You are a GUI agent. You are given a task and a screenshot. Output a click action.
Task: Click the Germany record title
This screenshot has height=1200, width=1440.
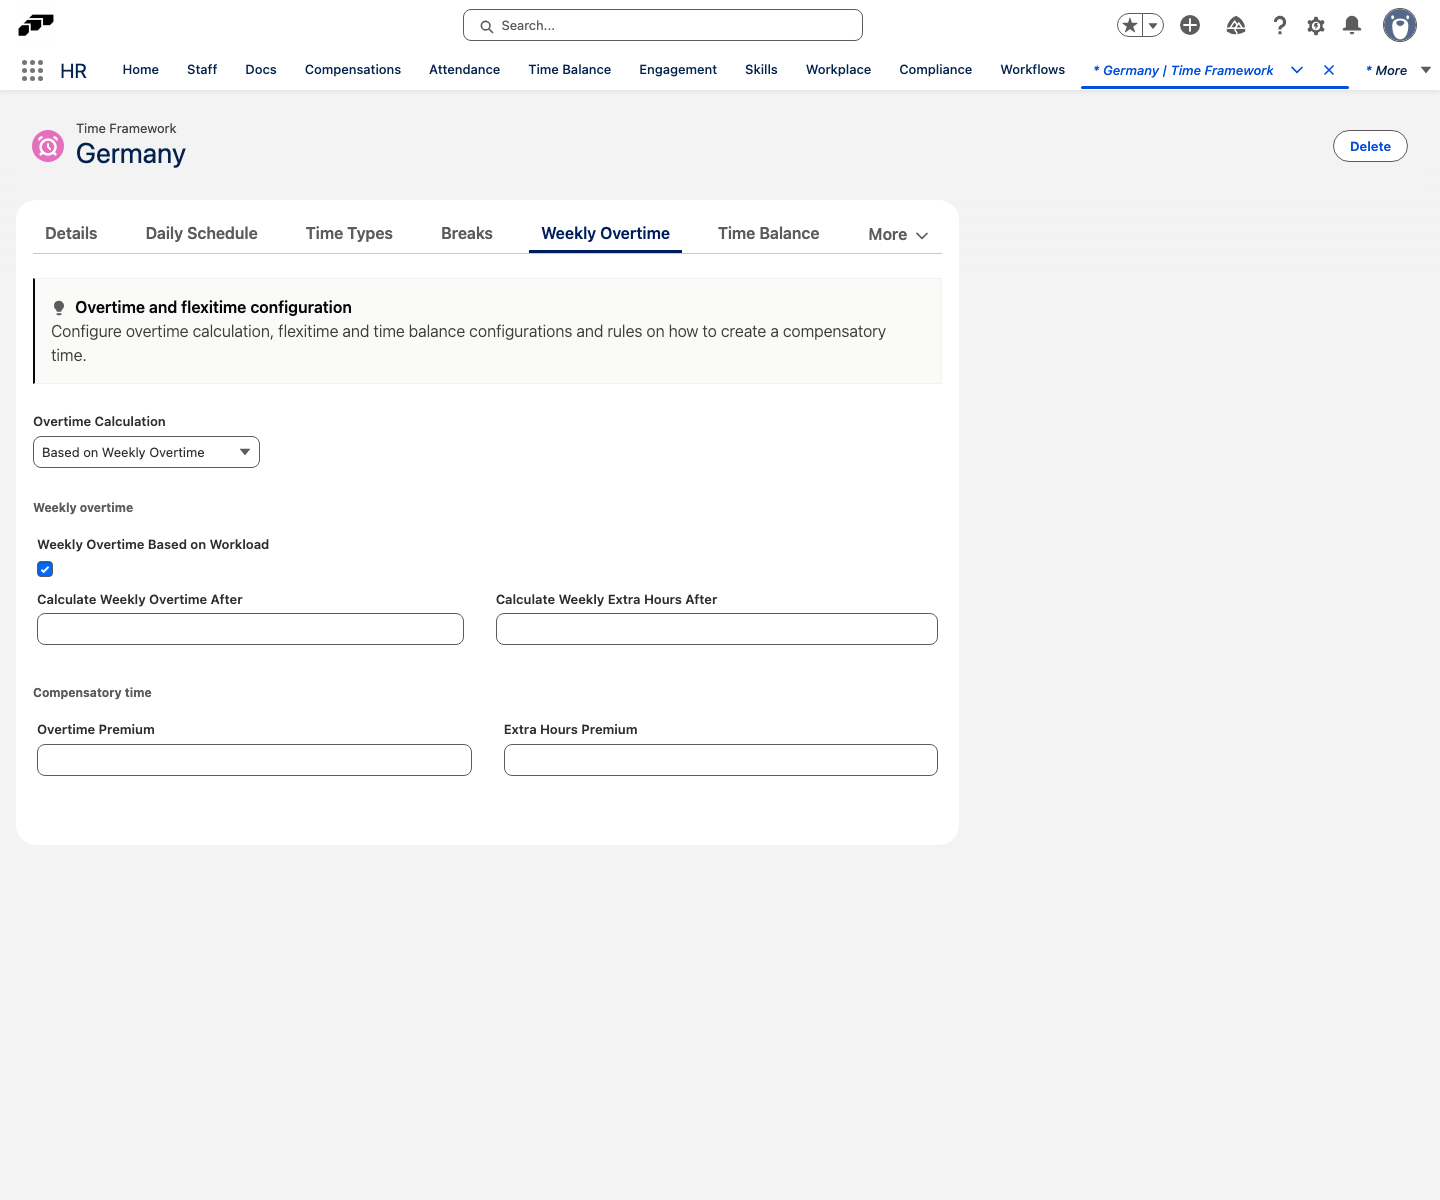[x=131, y=154]
